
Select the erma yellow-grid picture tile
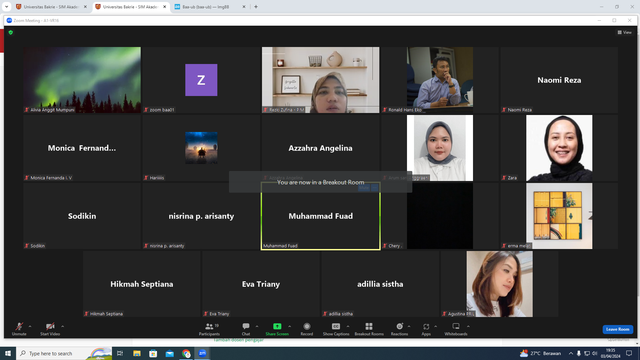click(559, 216)
